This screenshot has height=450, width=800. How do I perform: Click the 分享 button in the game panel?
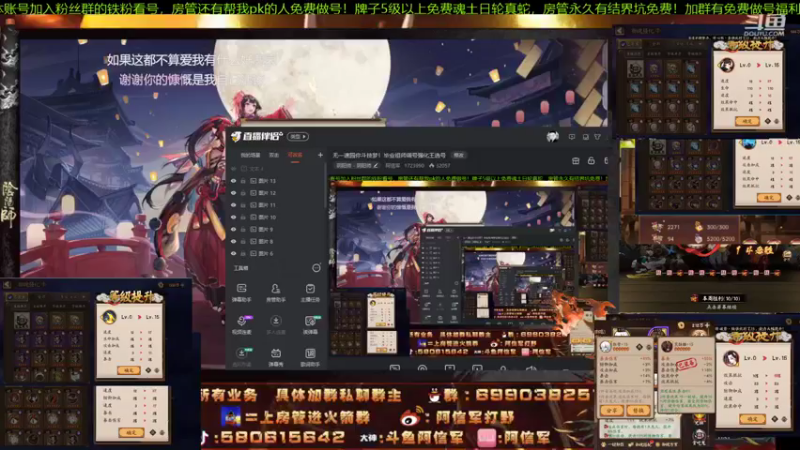pos(611,410)
